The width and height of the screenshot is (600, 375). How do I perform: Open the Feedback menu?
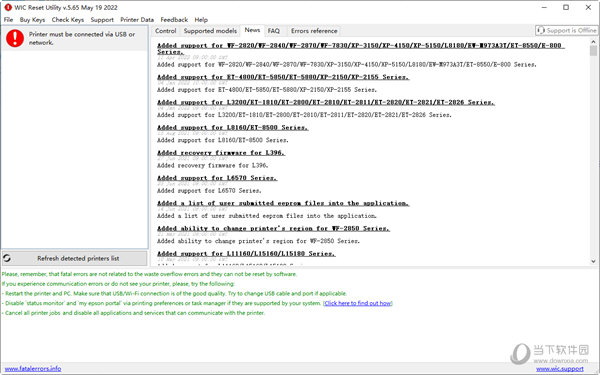click(x=174, y=20)
